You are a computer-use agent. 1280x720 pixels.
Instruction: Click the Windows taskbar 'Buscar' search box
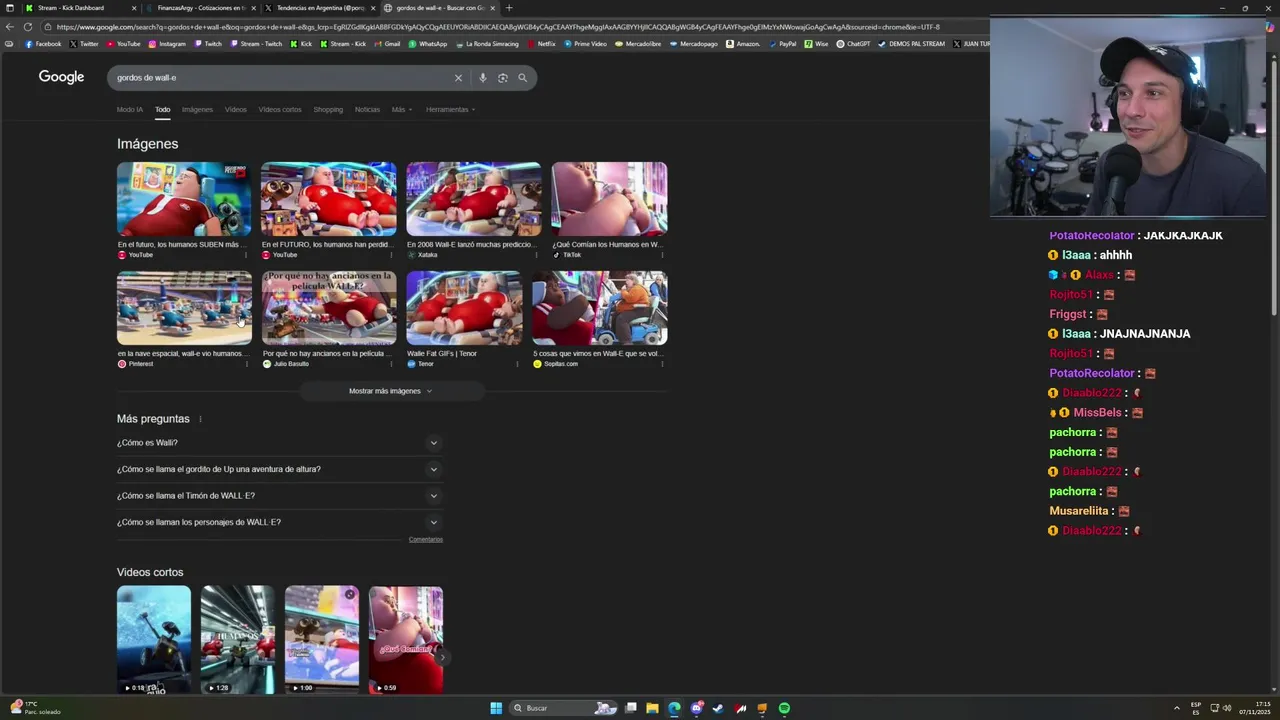(x=563, y=708)
